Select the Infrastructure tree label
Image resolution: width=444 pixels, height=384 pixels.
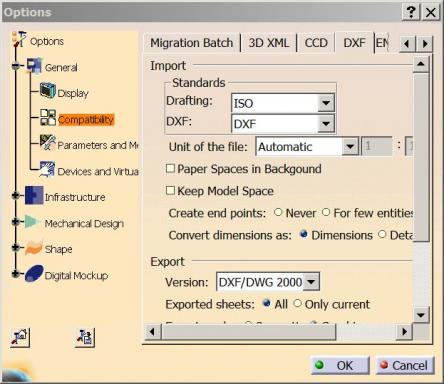[x=75, y=197]
